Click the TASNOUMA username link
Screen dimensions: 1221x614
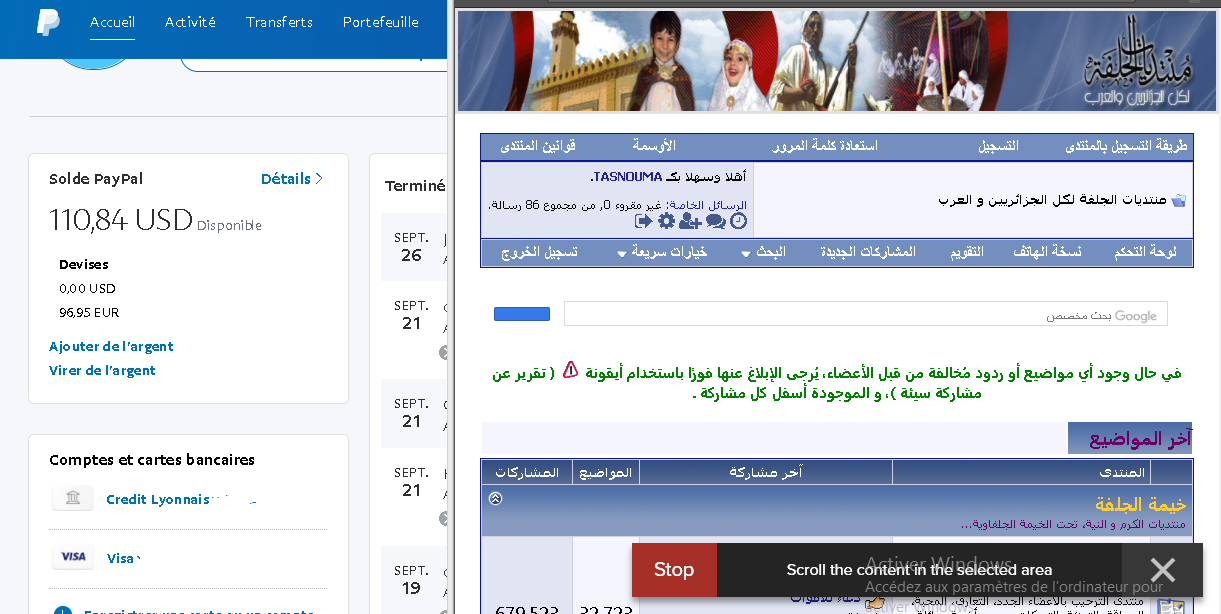626,177
